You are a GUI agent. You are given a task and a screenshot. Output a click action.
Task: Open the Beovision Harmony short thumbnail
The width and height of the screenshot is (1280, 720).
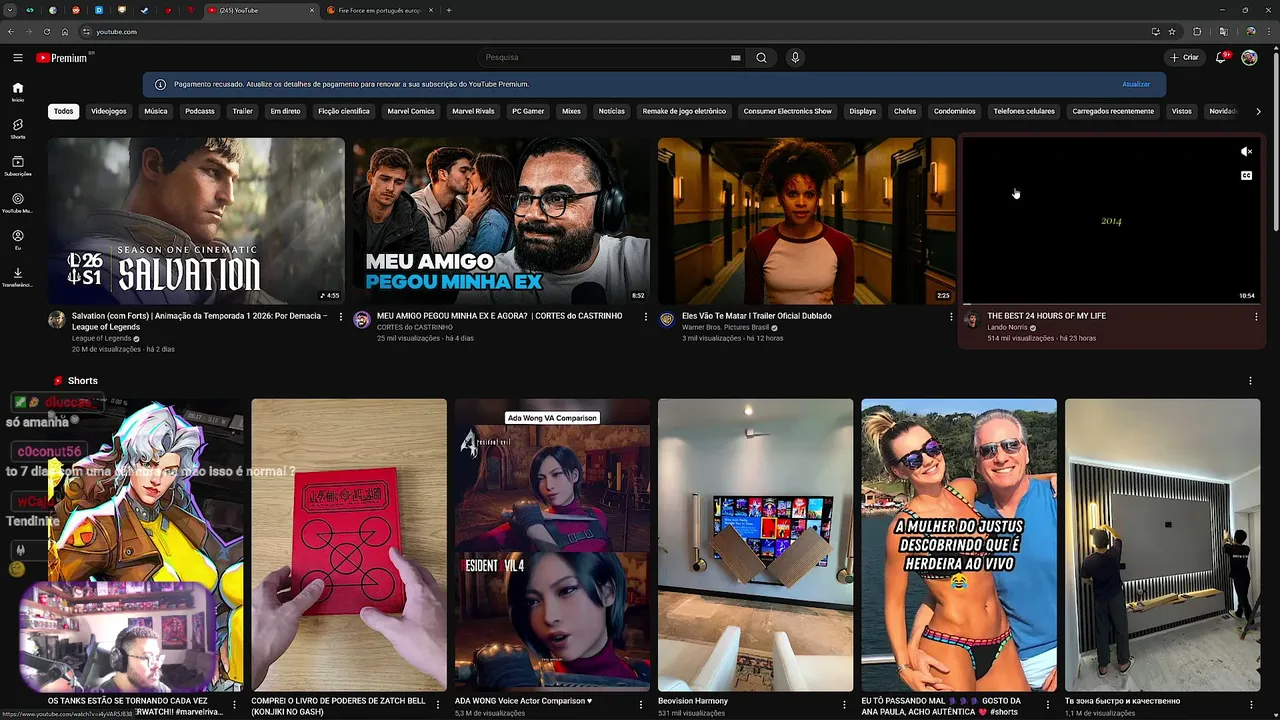[x=755, y=545]
